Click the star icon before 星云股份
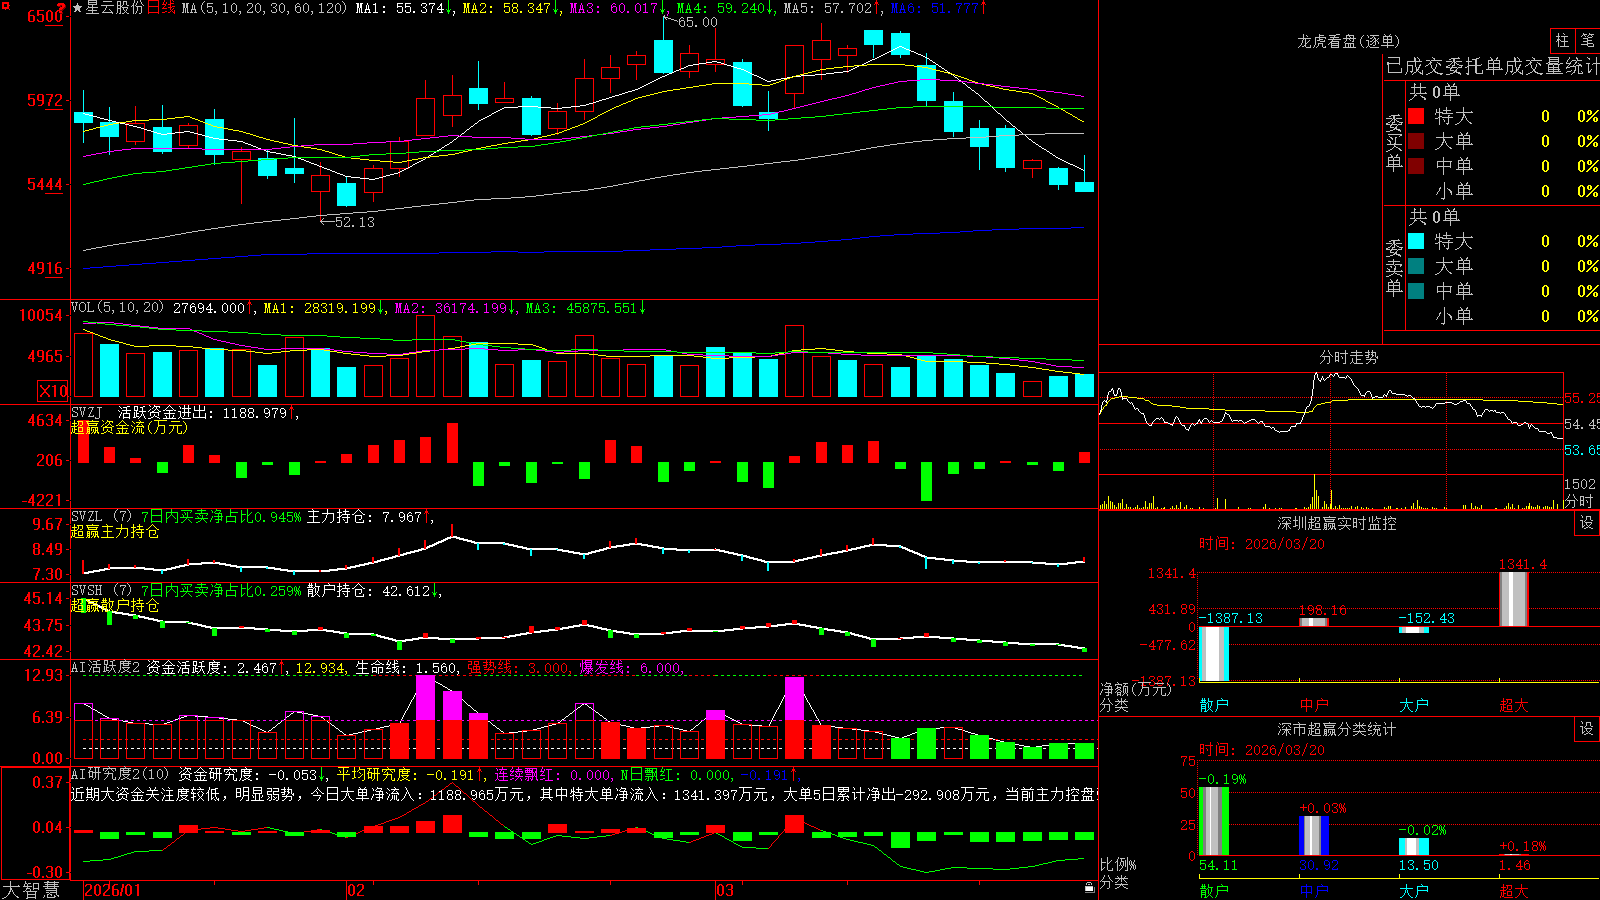 click(77, 8)
